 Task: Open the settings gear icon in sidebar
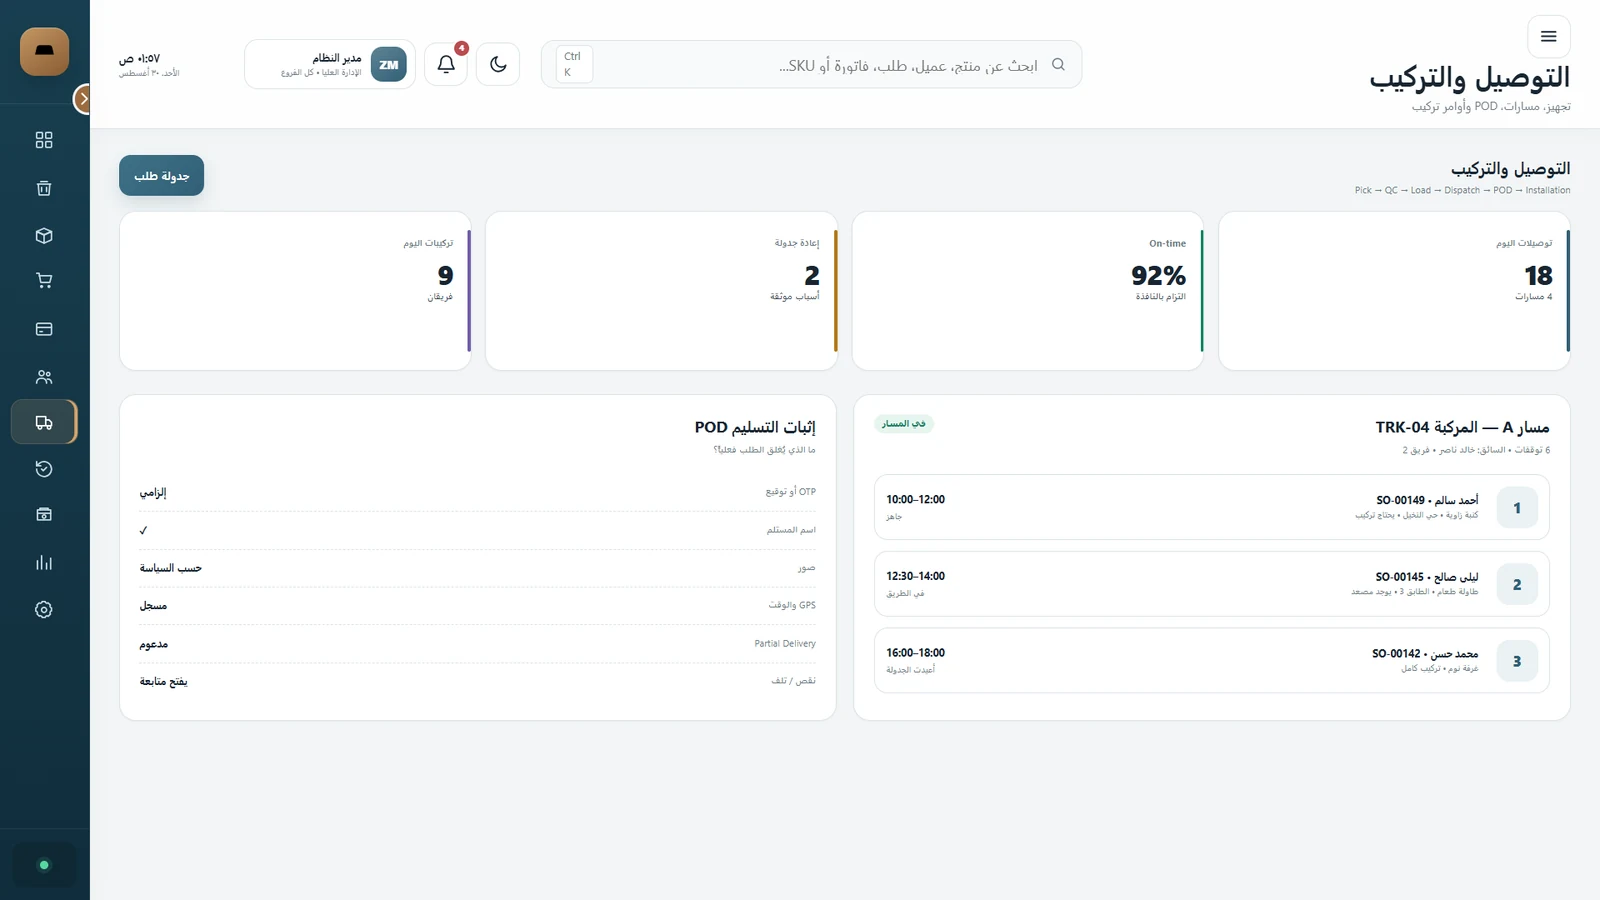[44, 610]
